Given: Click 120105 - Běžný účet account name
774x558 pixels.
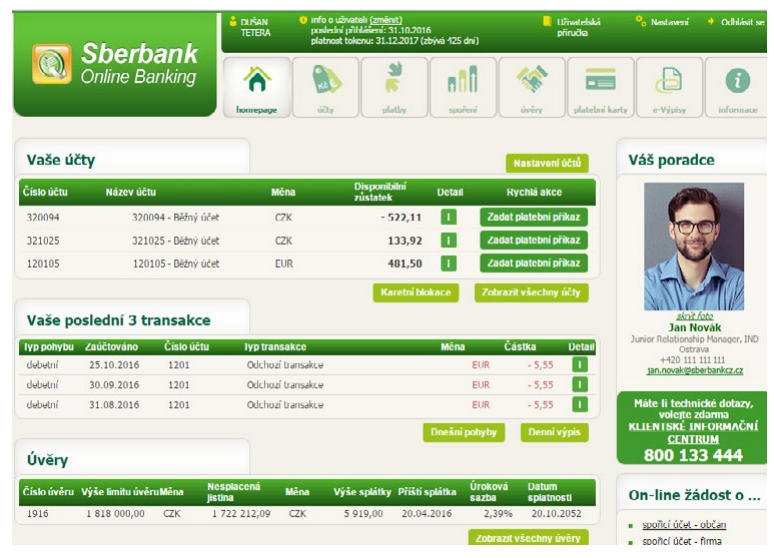Looking at the screenshot, I should click(x=176, y=264).
